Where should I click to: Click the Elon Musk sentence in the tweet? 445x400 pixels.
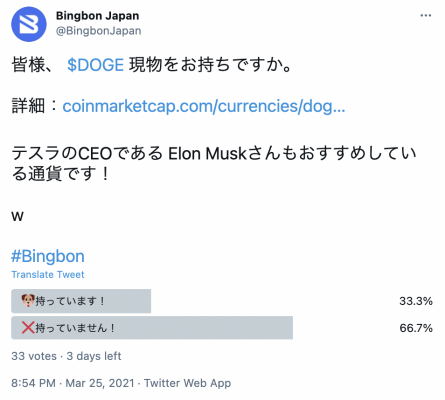214,163
